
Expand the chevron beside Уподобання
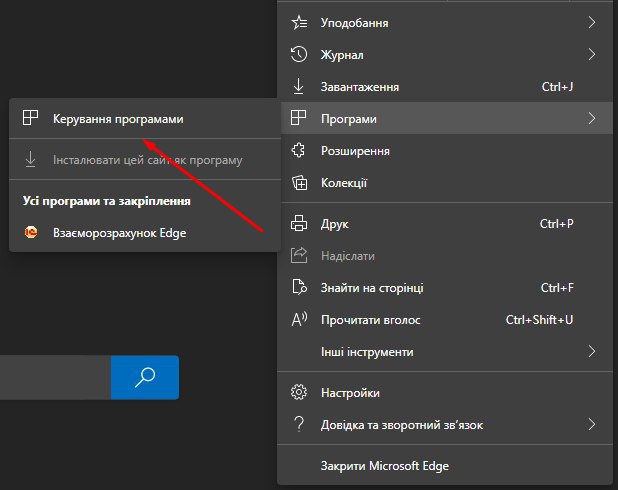tap(592, 22)
